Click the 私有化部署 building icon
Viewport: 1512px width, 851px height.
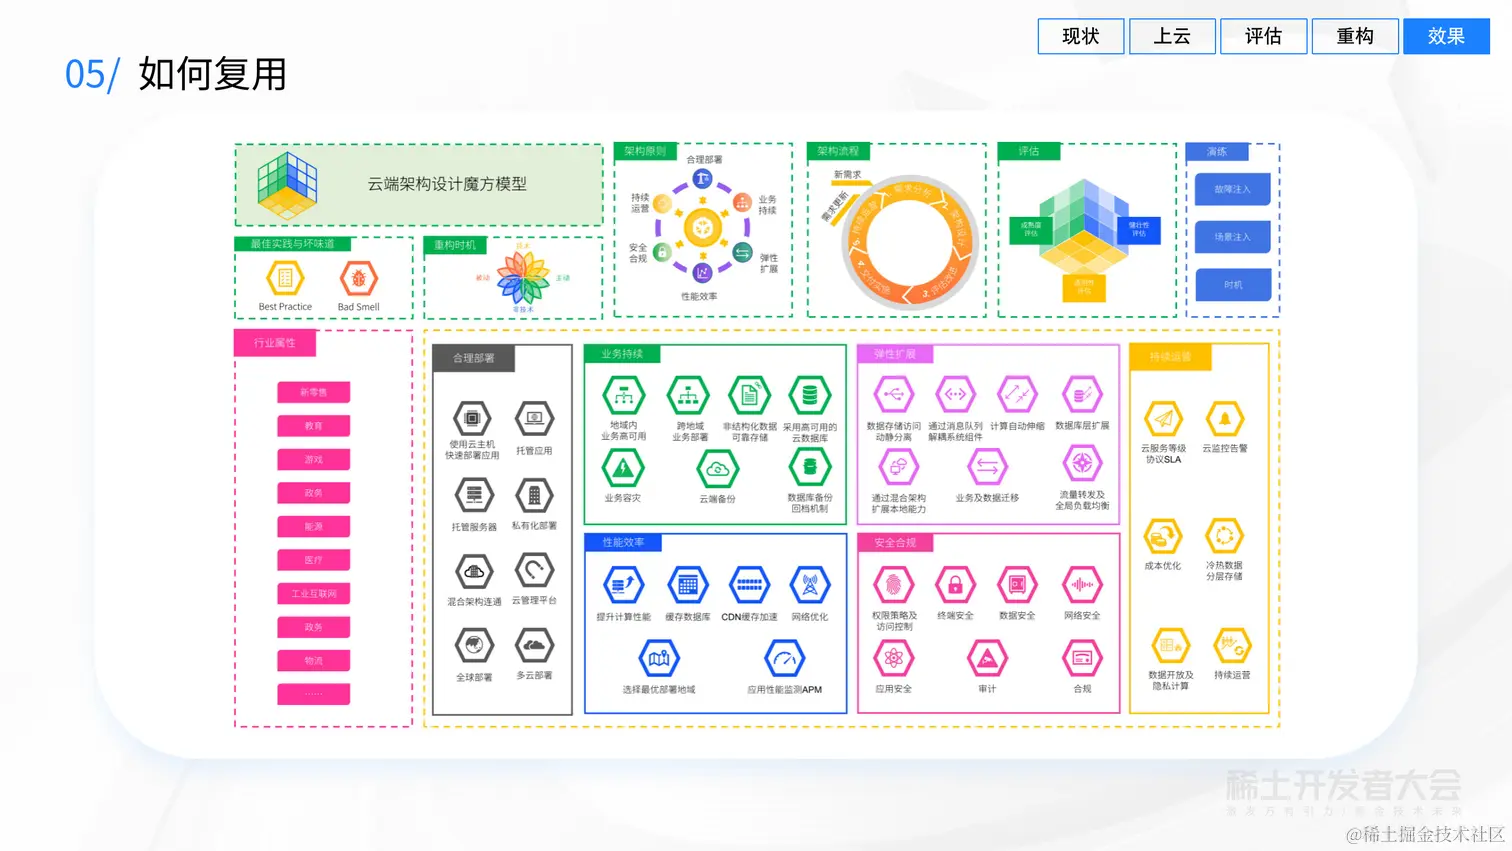pos(534,495)
